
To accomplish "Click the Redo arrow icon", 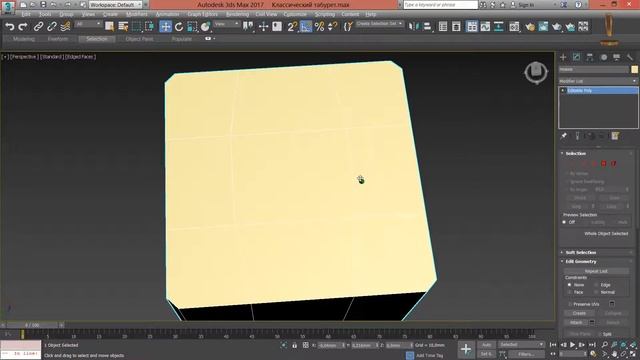I will point(23,27).
